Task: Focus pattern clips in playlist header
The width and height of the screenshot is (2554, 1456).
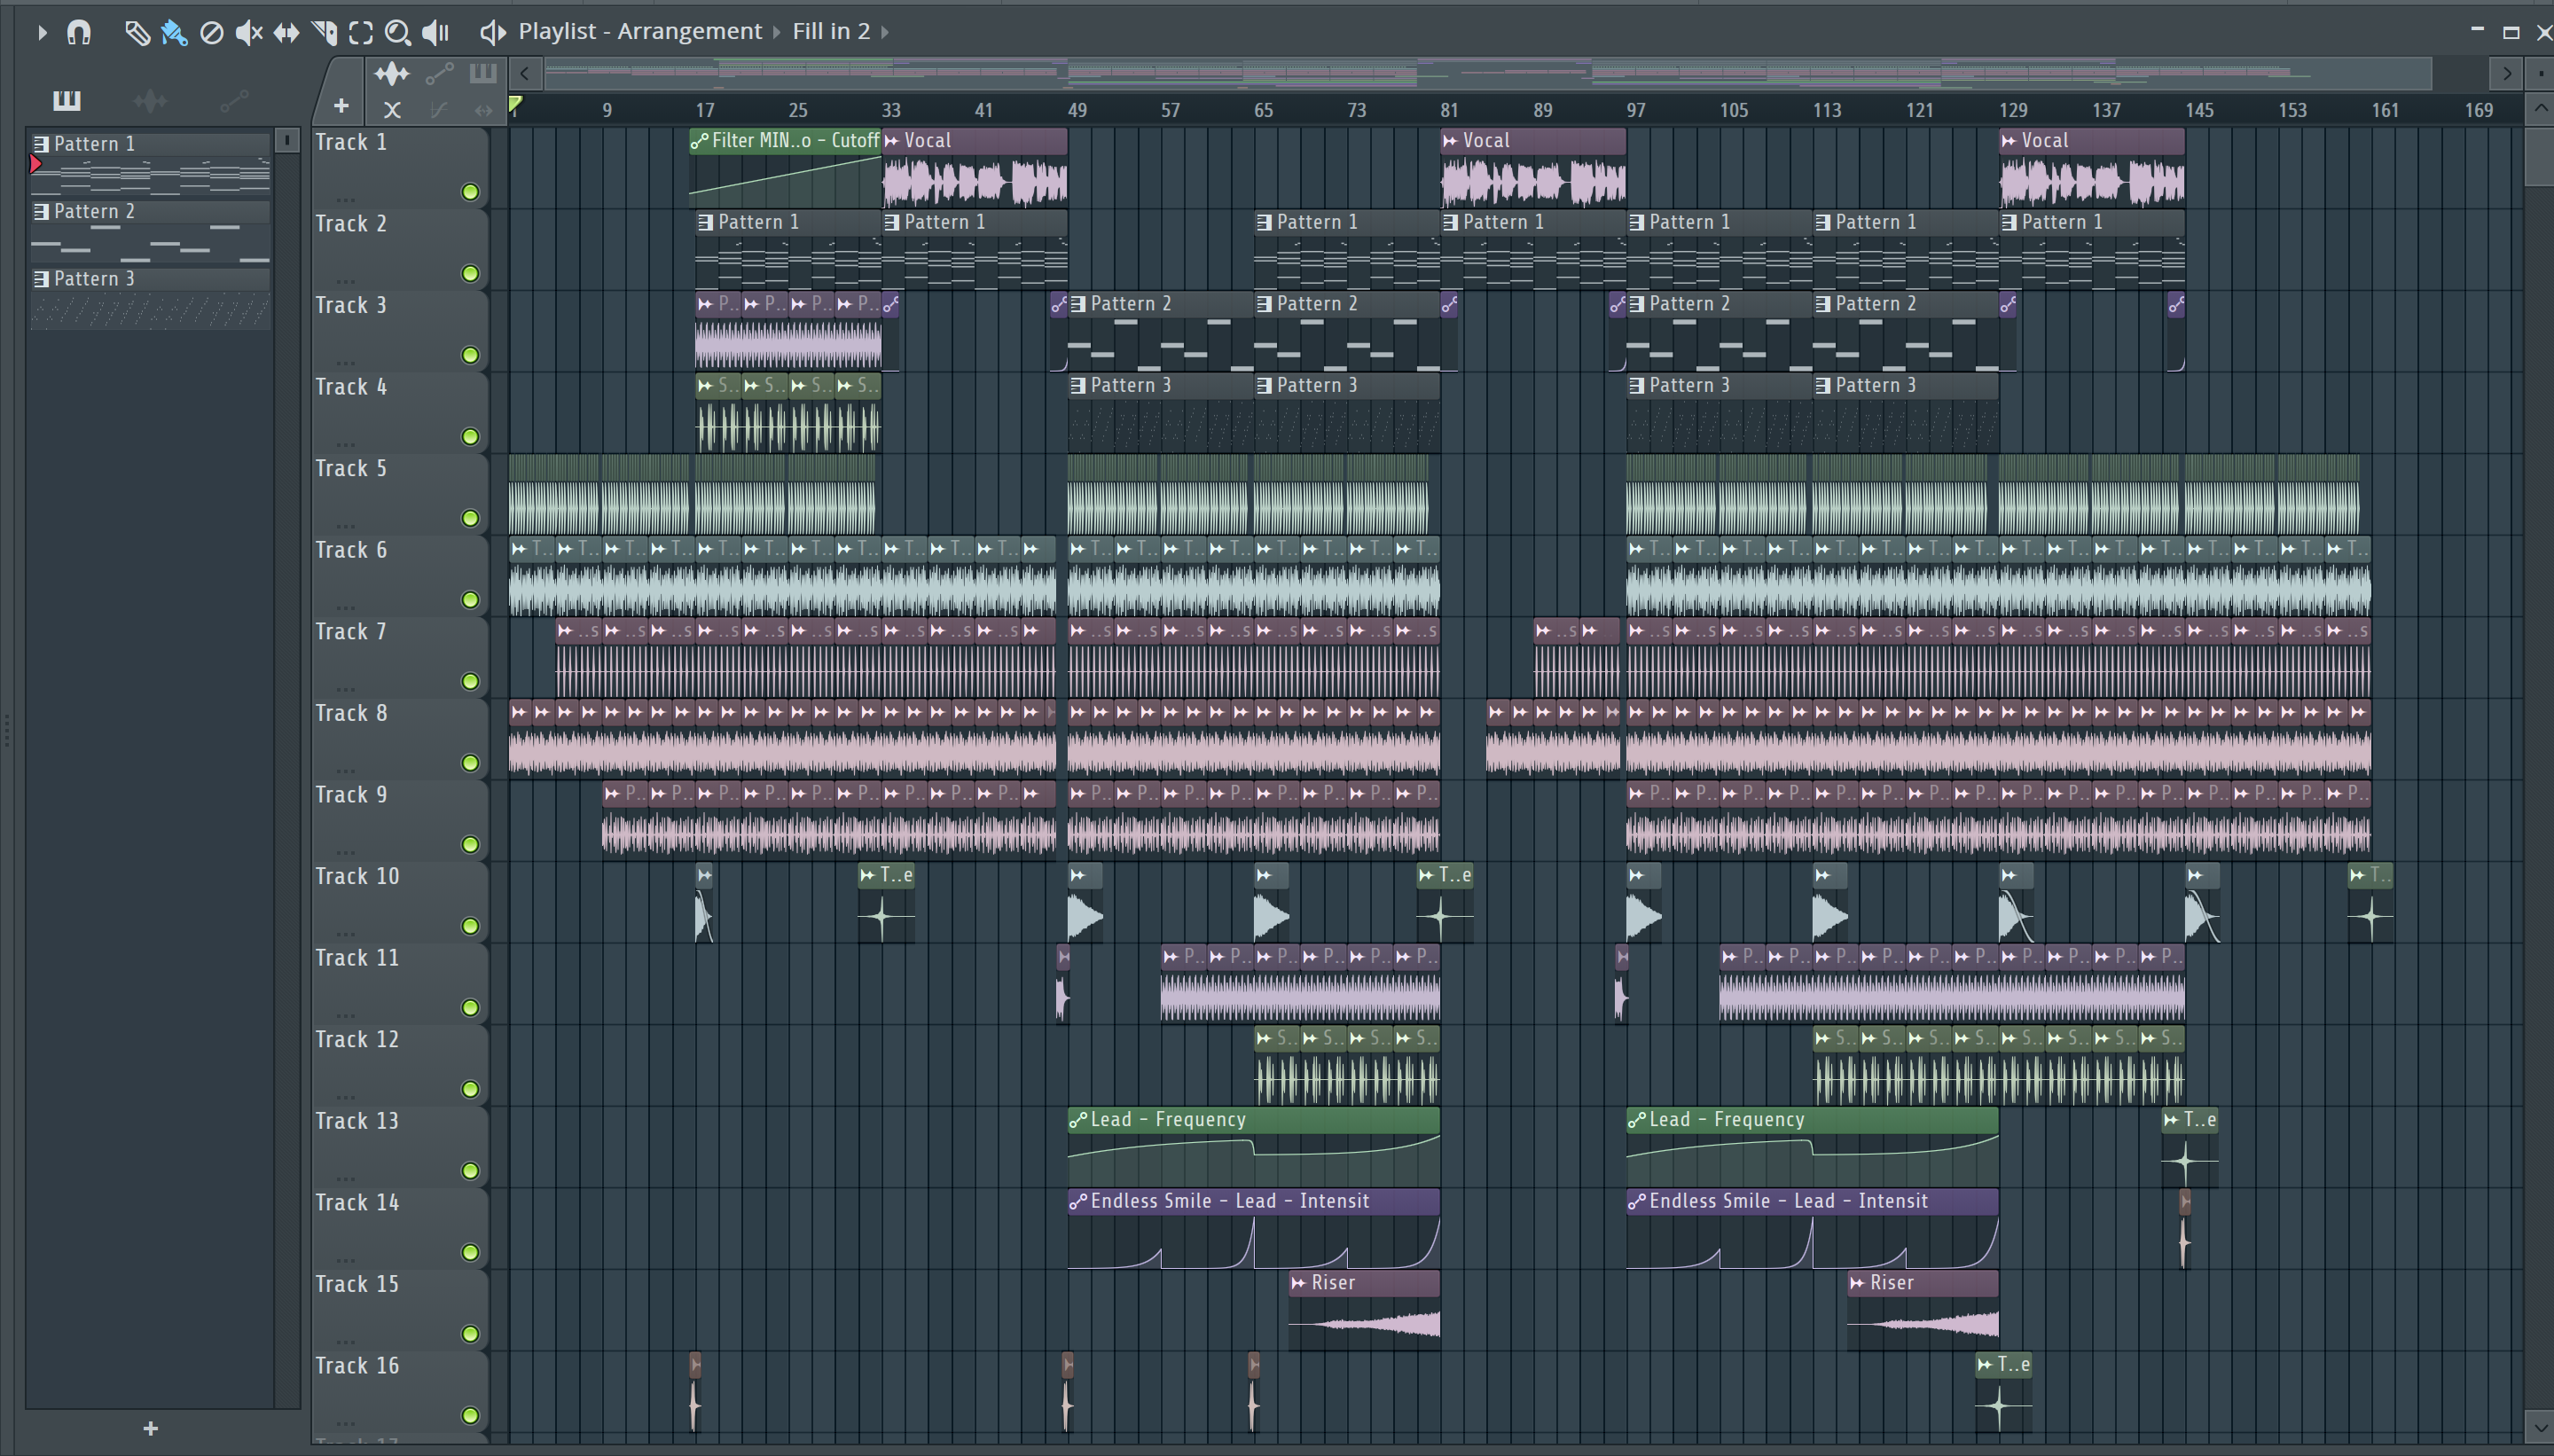Action: tap(483, 73)
